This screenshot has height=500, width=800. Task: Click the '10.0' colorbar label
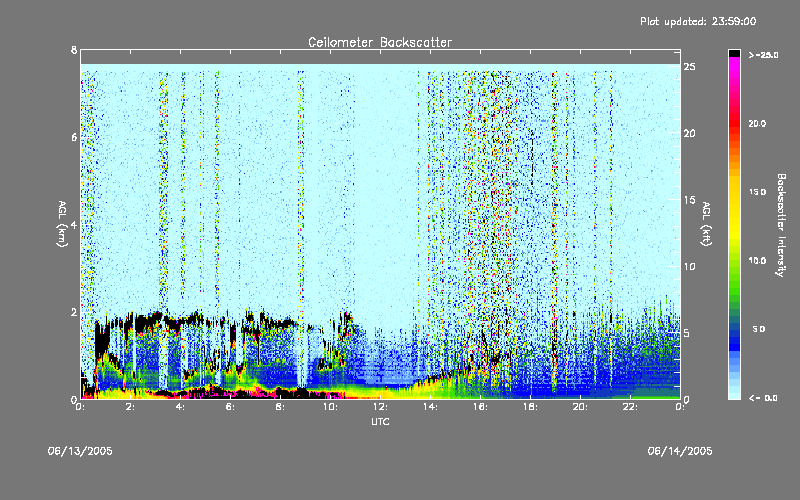coord(757,261)
